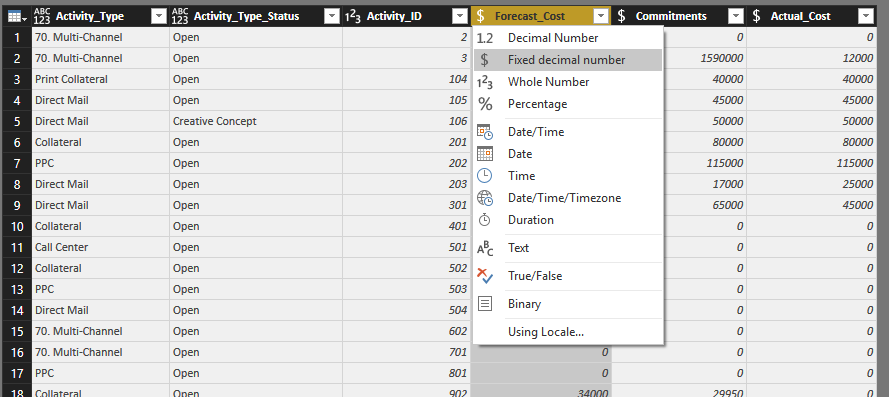Choose True/False data type
This screenshot has width=889, height=397.
pos(568,276)
